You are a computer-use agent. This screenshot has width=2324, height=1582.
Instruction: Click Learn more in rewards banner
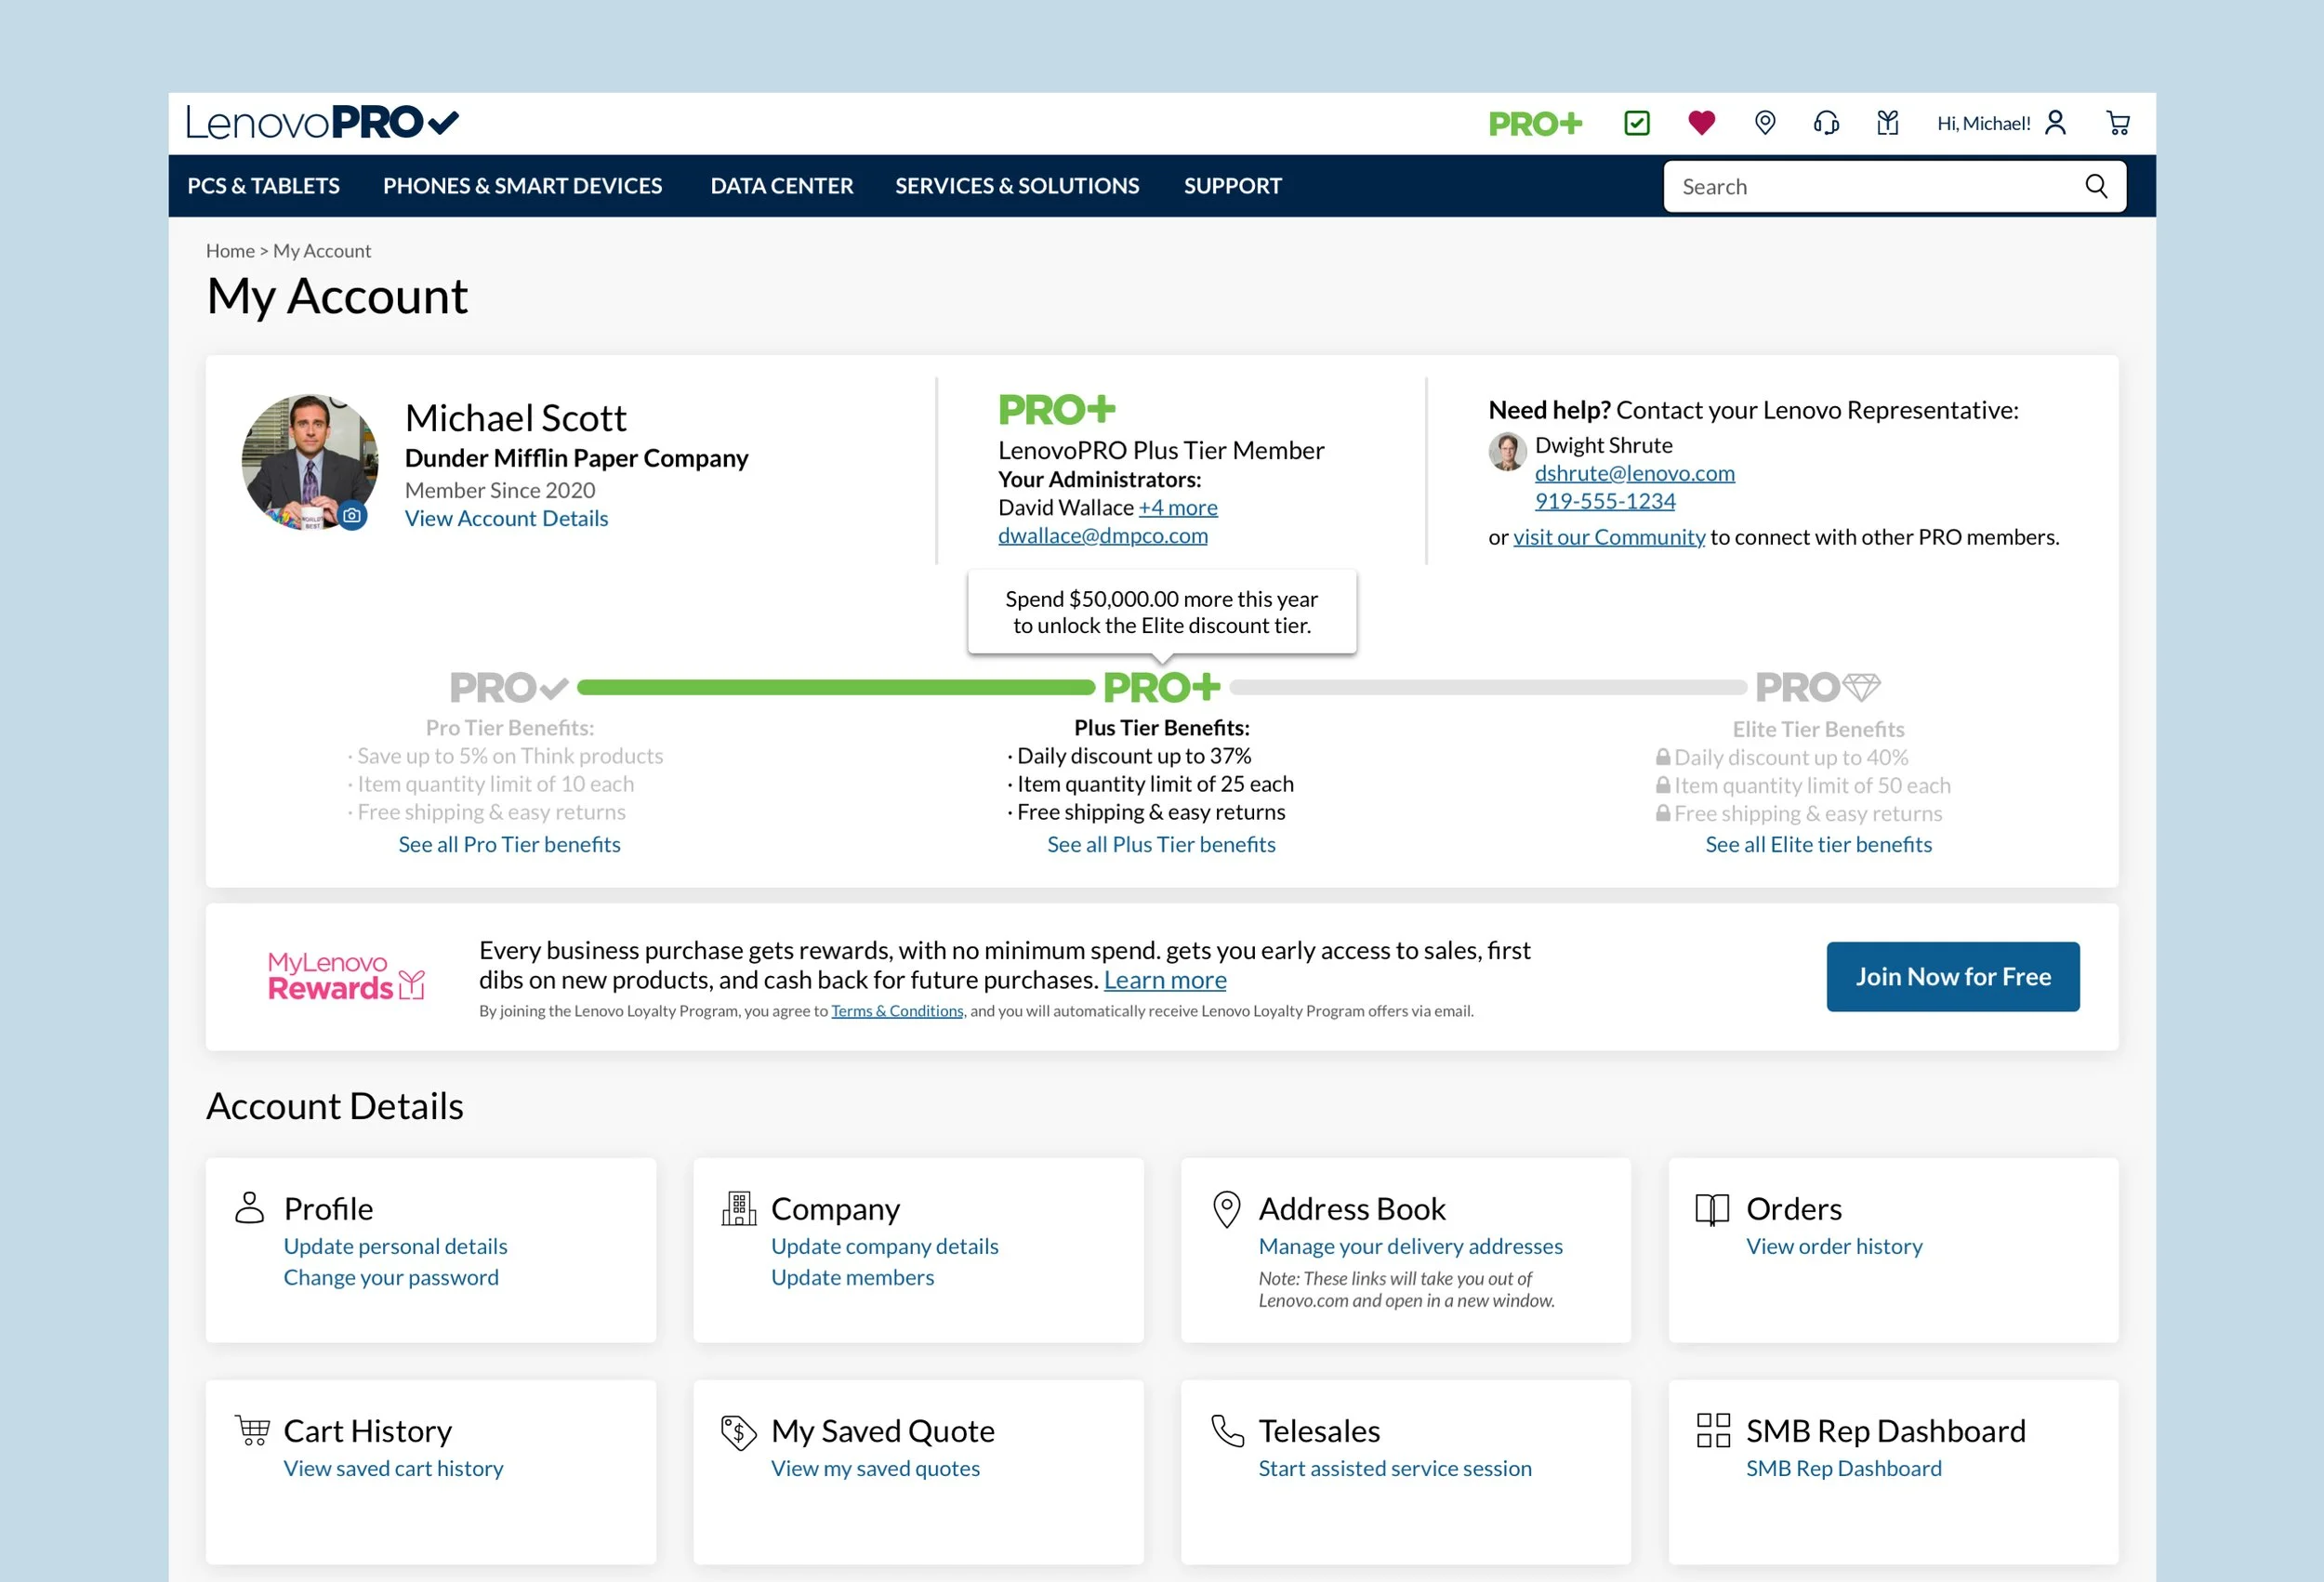tap(1165, 980)
